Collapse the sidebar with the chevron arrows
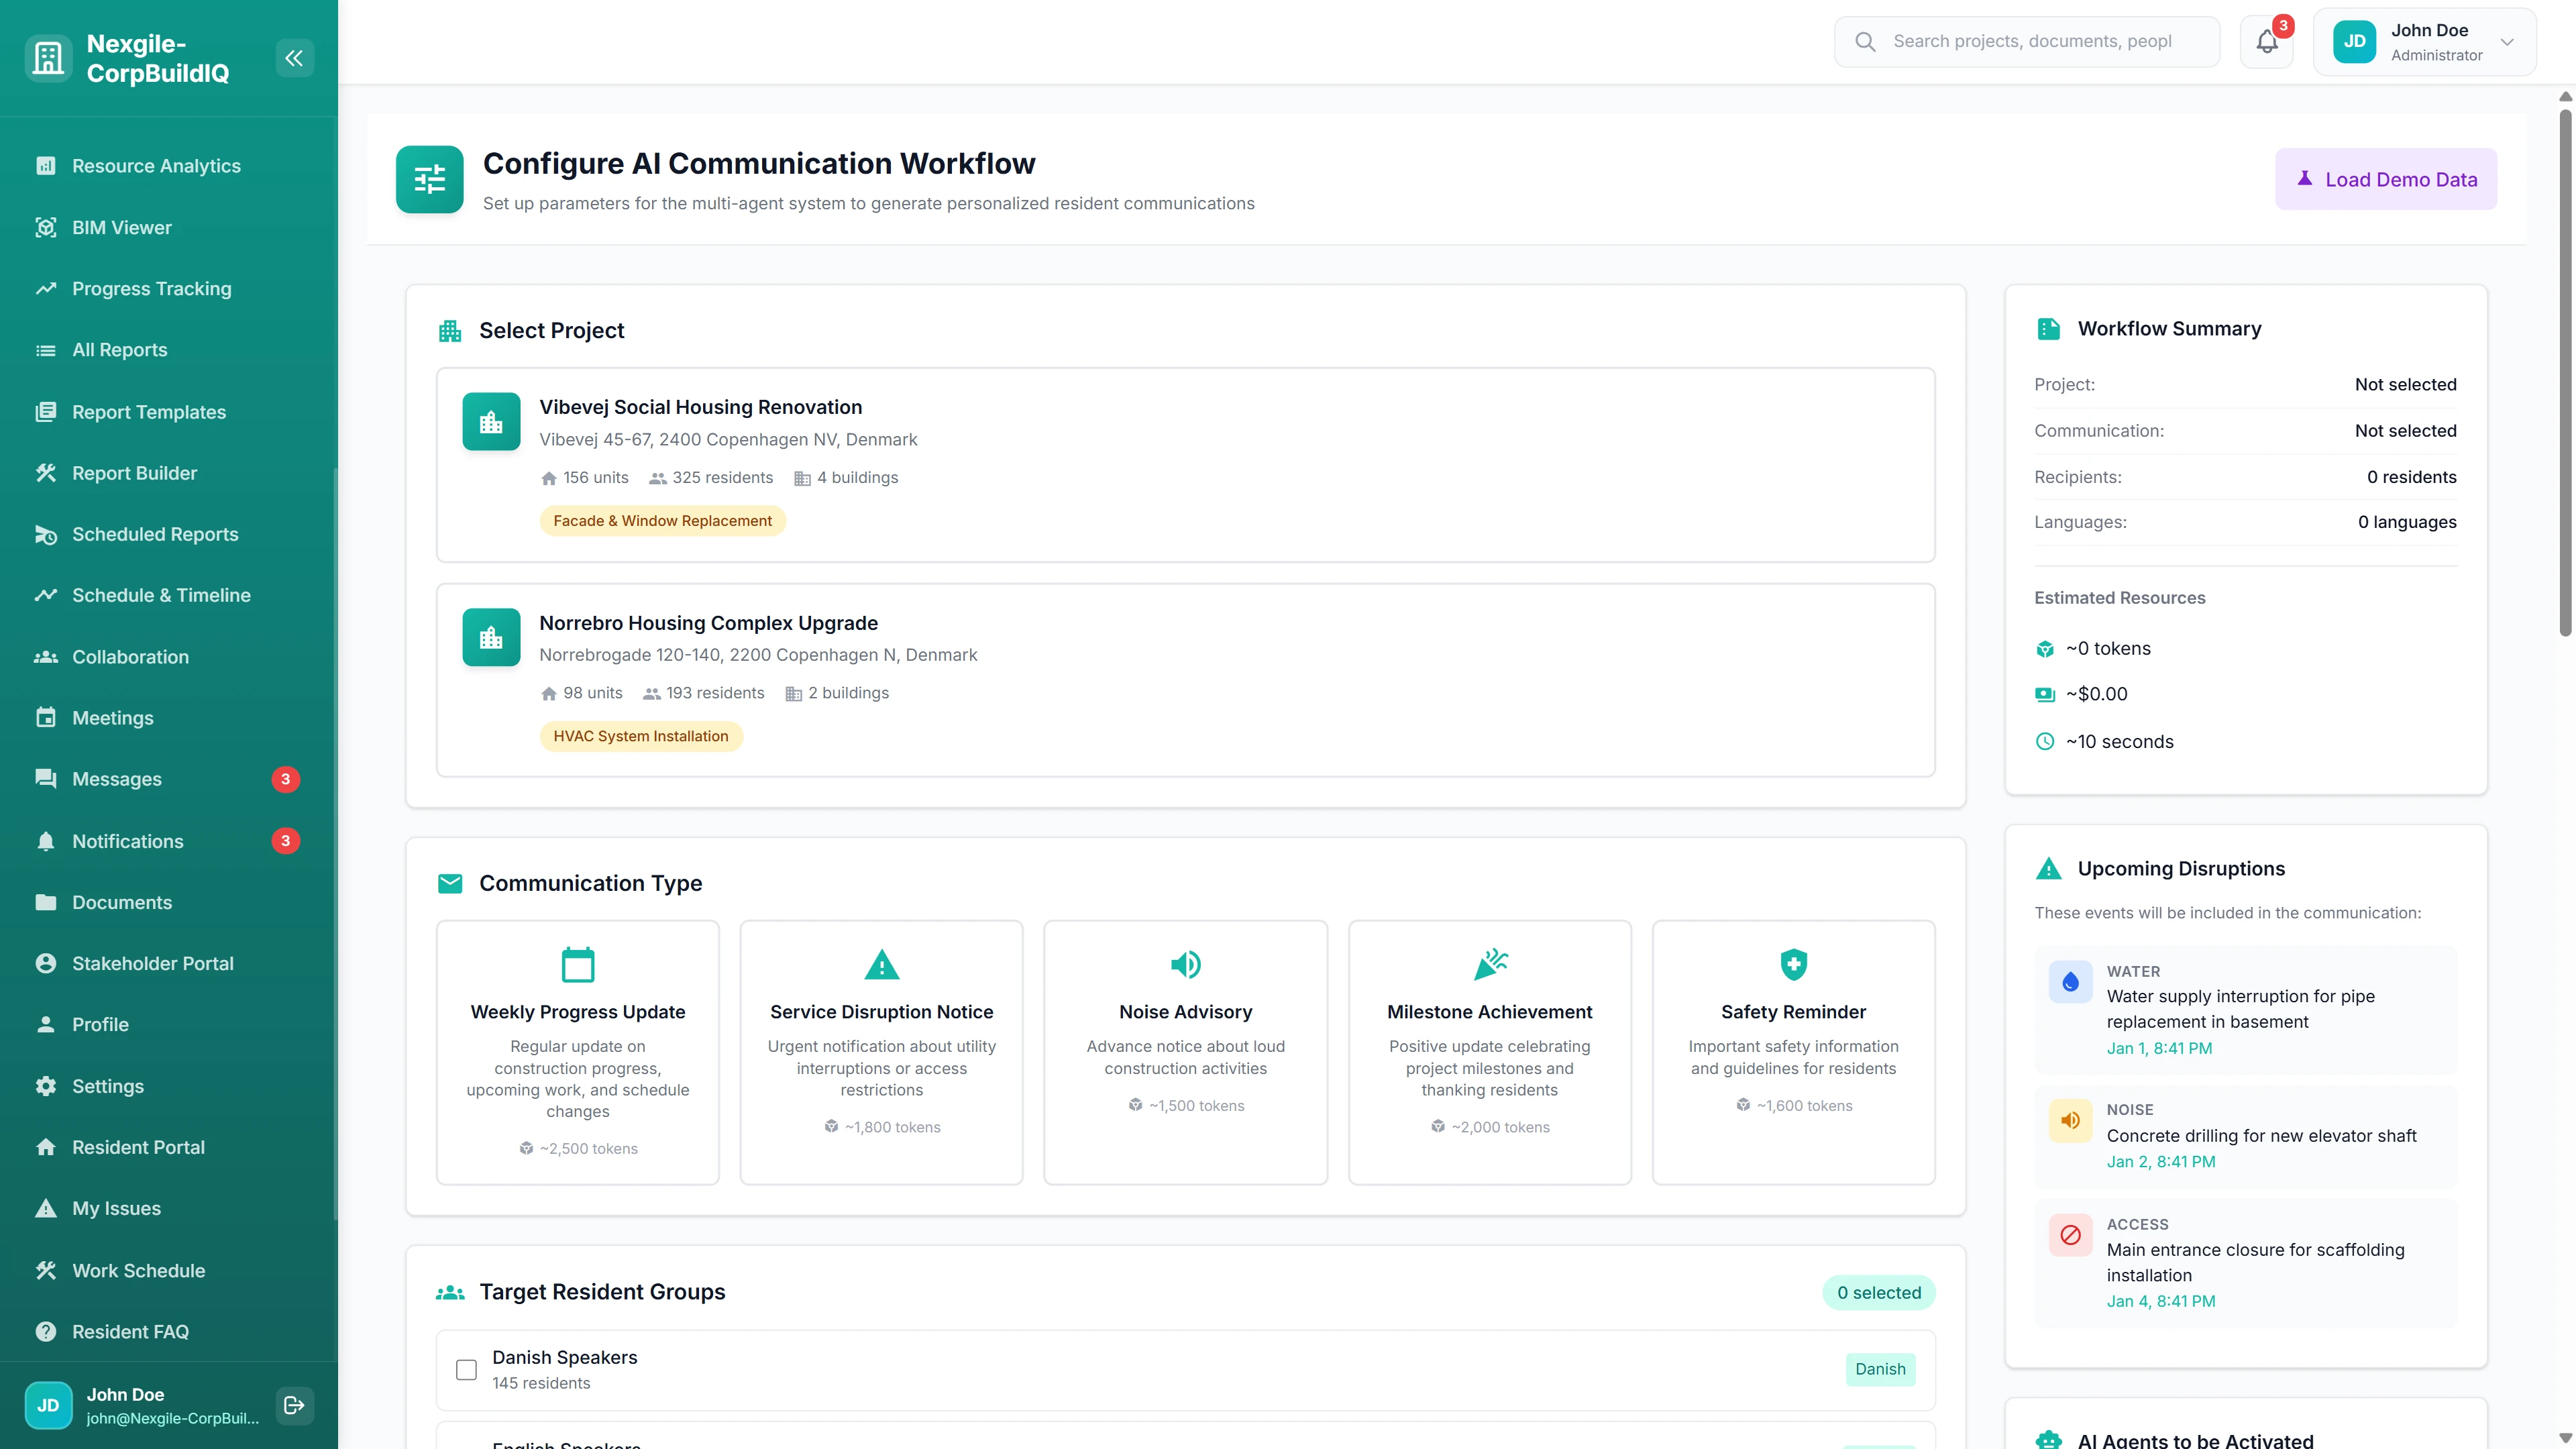Screen dimensions: 2576x1449 pyautogui.click(x=294, y=57)
